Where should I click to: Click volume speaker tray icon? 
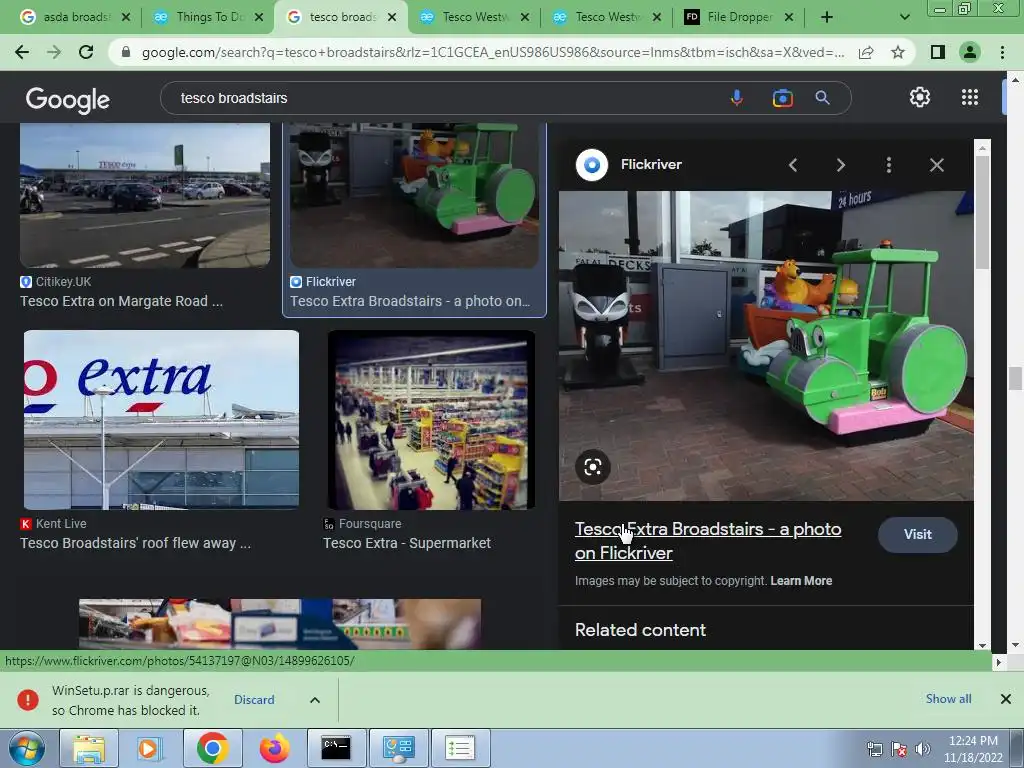tap(921, 749)
